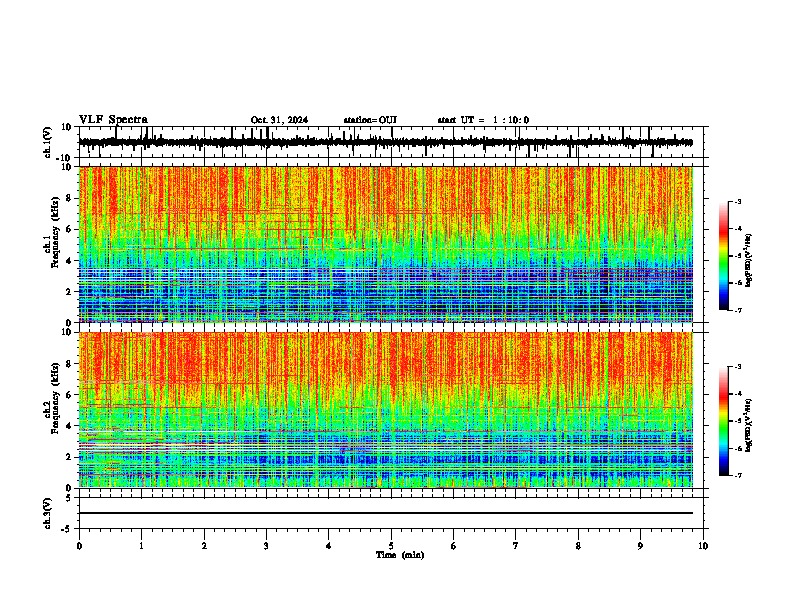Click the "ch.1(V)" waveform axis label
Viewport: 792px width, 612px height.
pos(47,142)
